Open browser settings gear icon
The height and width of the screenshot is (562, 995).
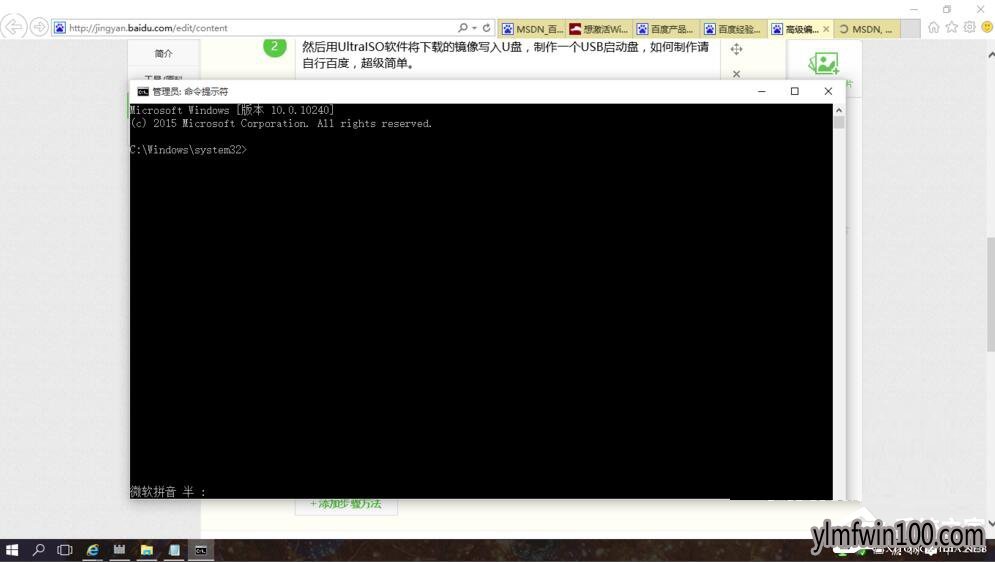point(969,27)
